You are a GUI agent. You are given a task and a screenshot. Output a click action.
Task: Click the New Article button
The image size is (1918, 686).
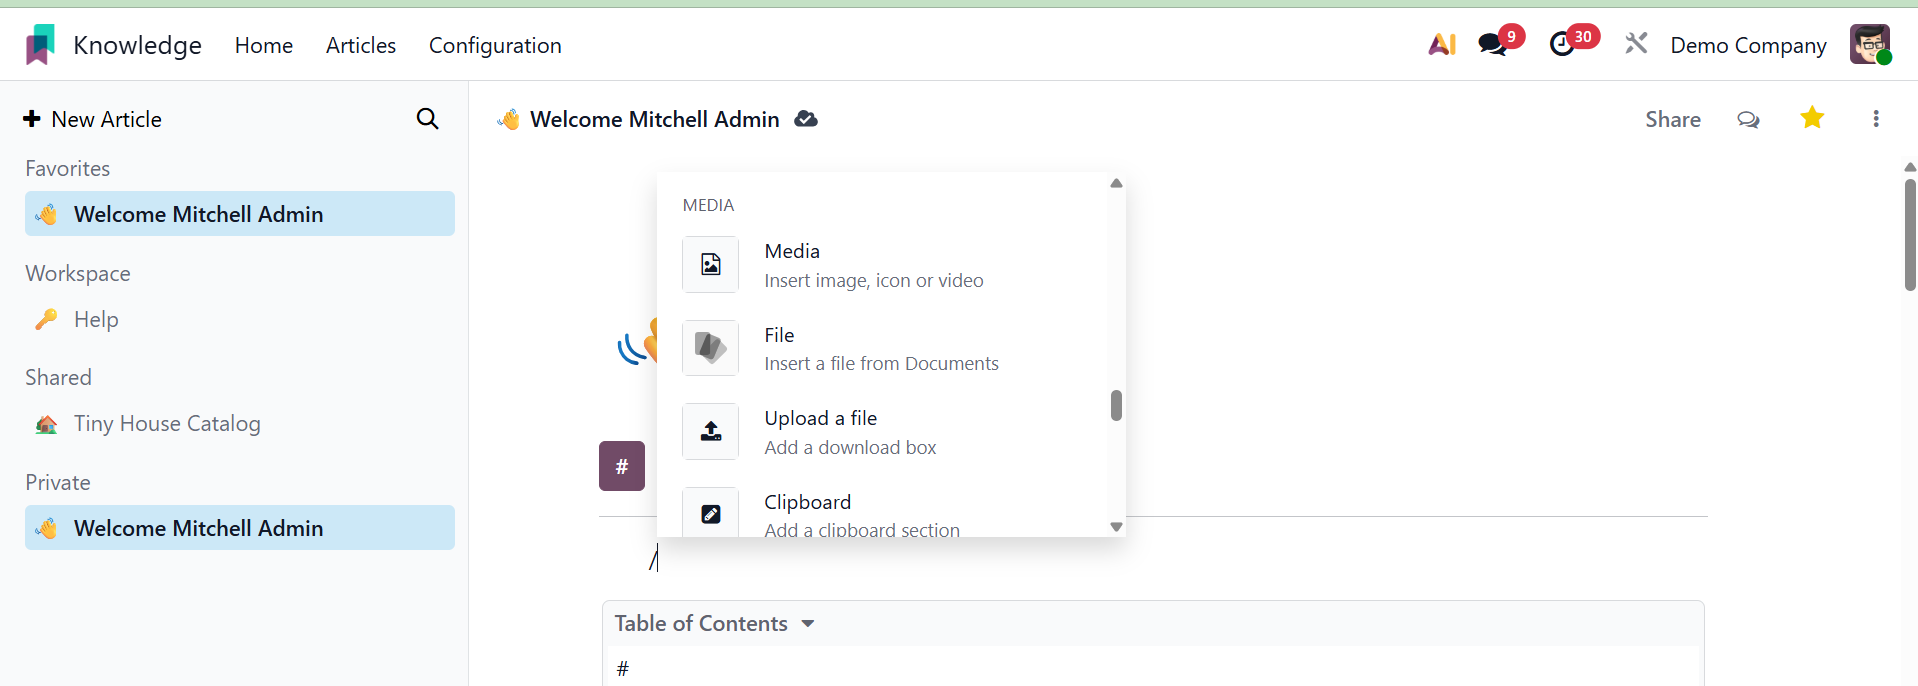93,119
